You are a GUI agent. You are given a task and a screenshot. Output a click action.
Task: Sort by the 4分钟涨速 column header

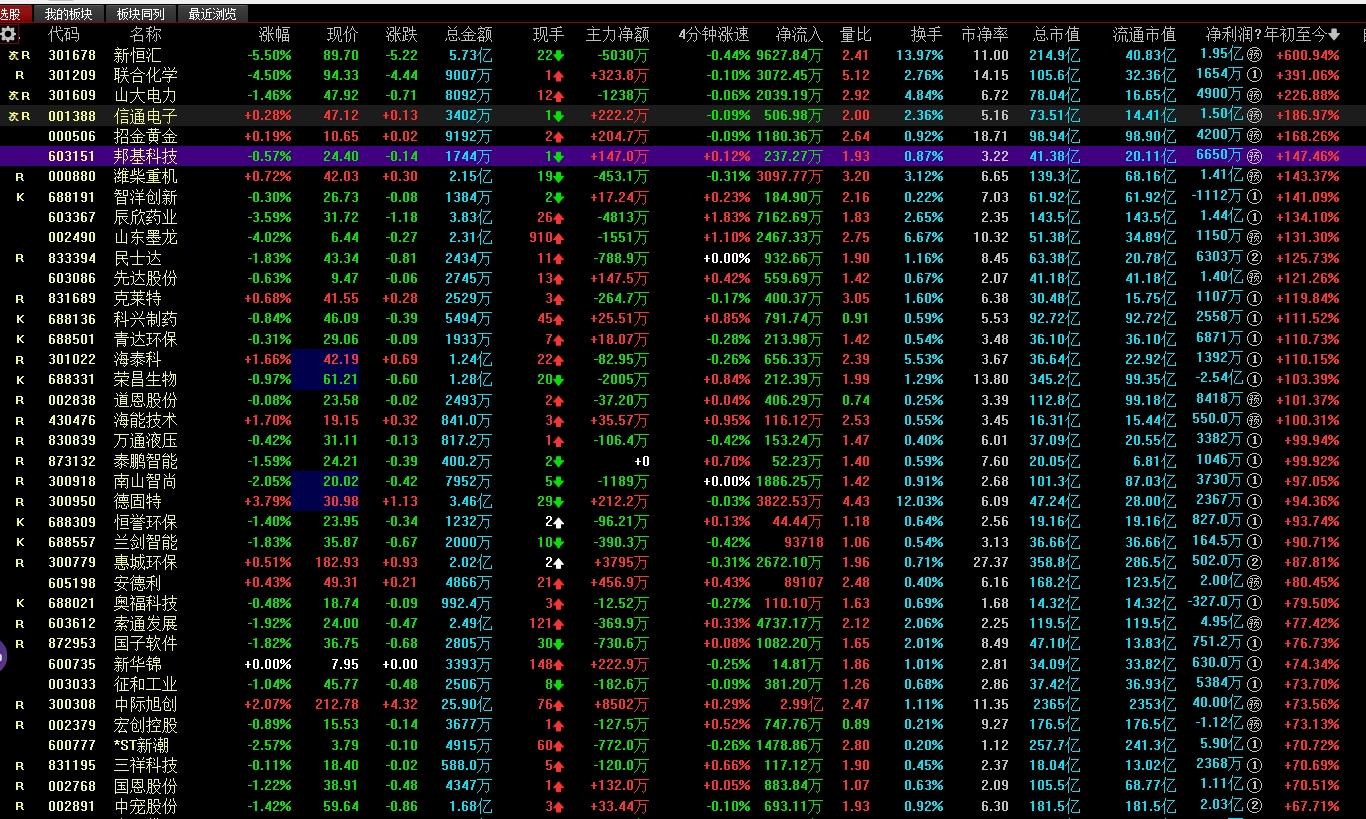713,35
